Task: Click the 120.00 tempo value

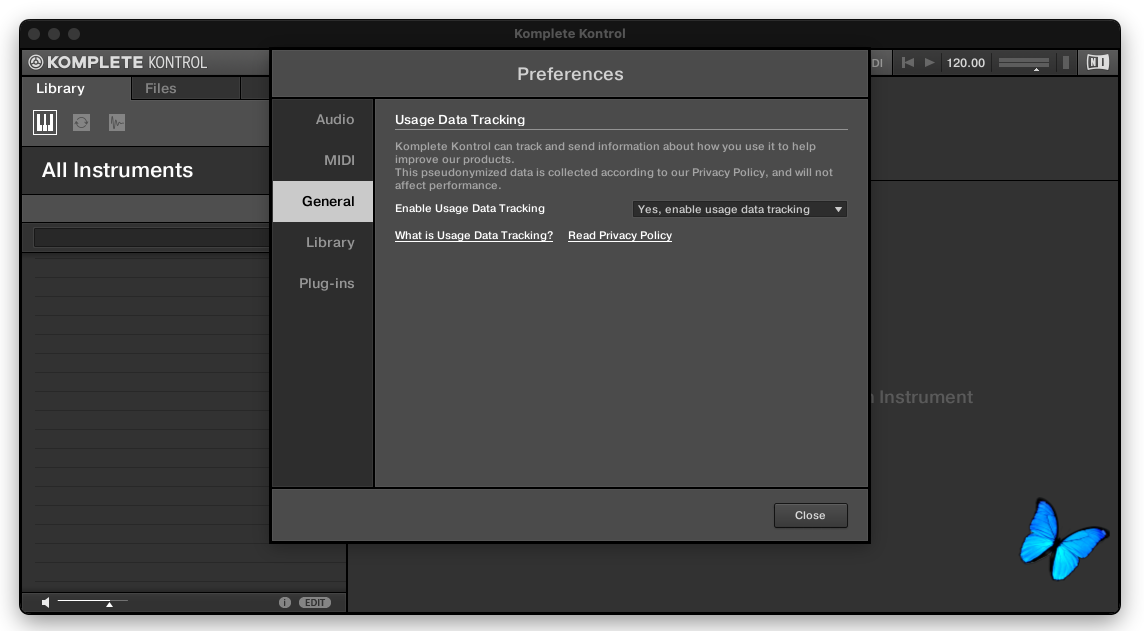Action: [x=966, y=63]
